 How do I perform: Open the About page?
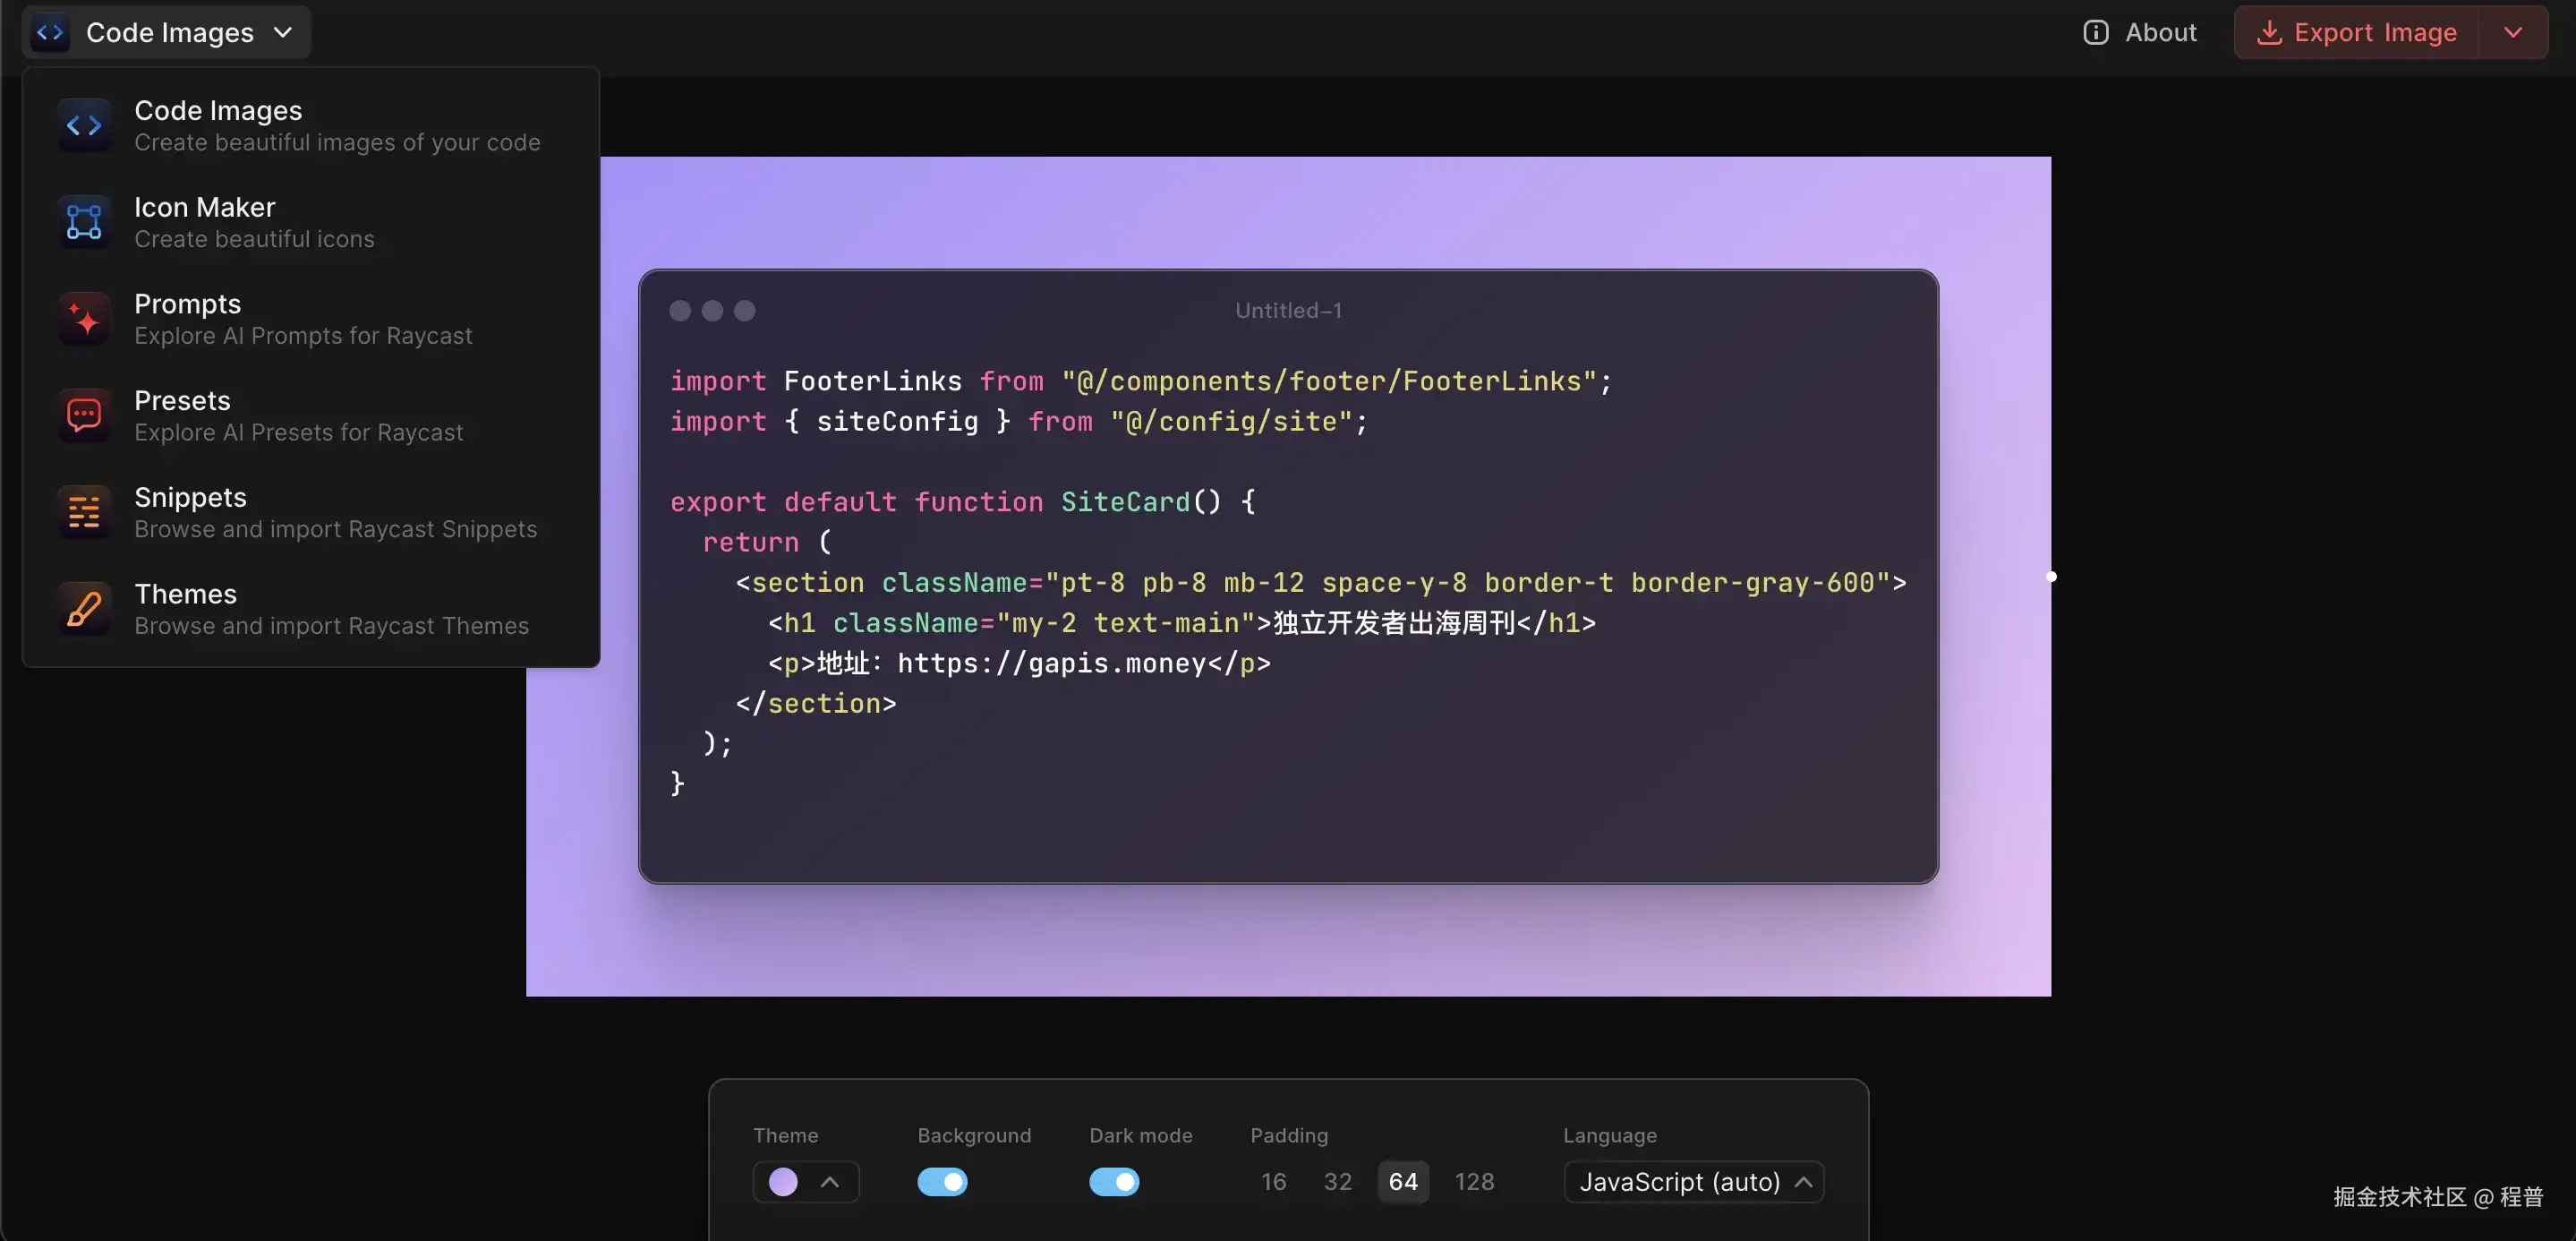(x=2160, y=31)
